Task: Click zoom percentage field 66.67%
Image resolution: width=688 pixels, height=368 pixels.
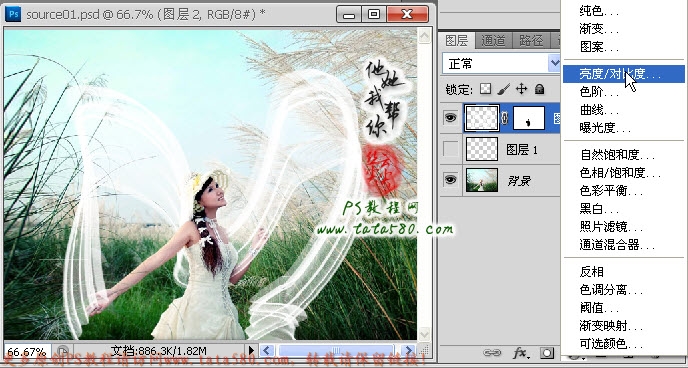Action: [x=27, y=352]
